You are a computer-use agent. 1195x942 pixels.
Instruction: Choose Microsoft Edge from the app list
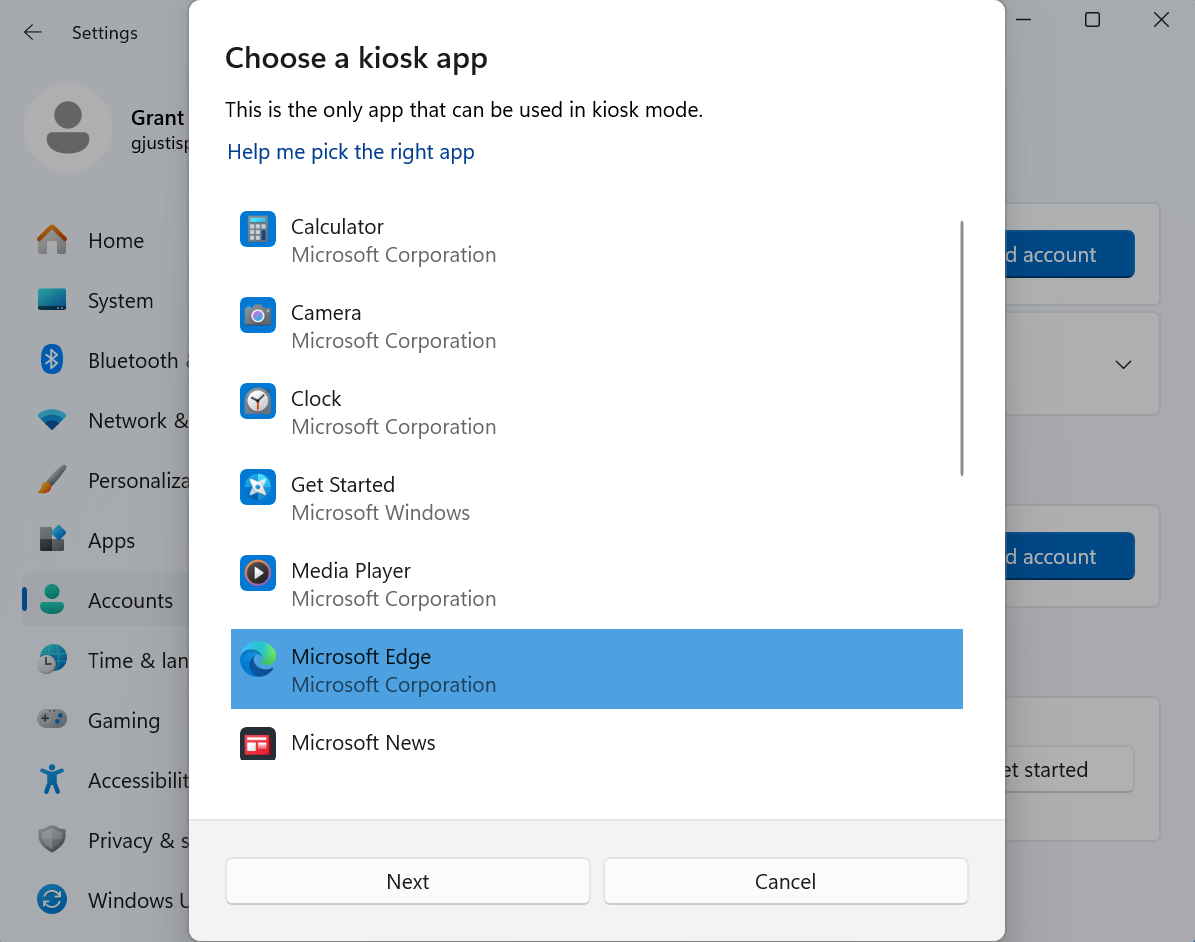[x=597, y=669]
